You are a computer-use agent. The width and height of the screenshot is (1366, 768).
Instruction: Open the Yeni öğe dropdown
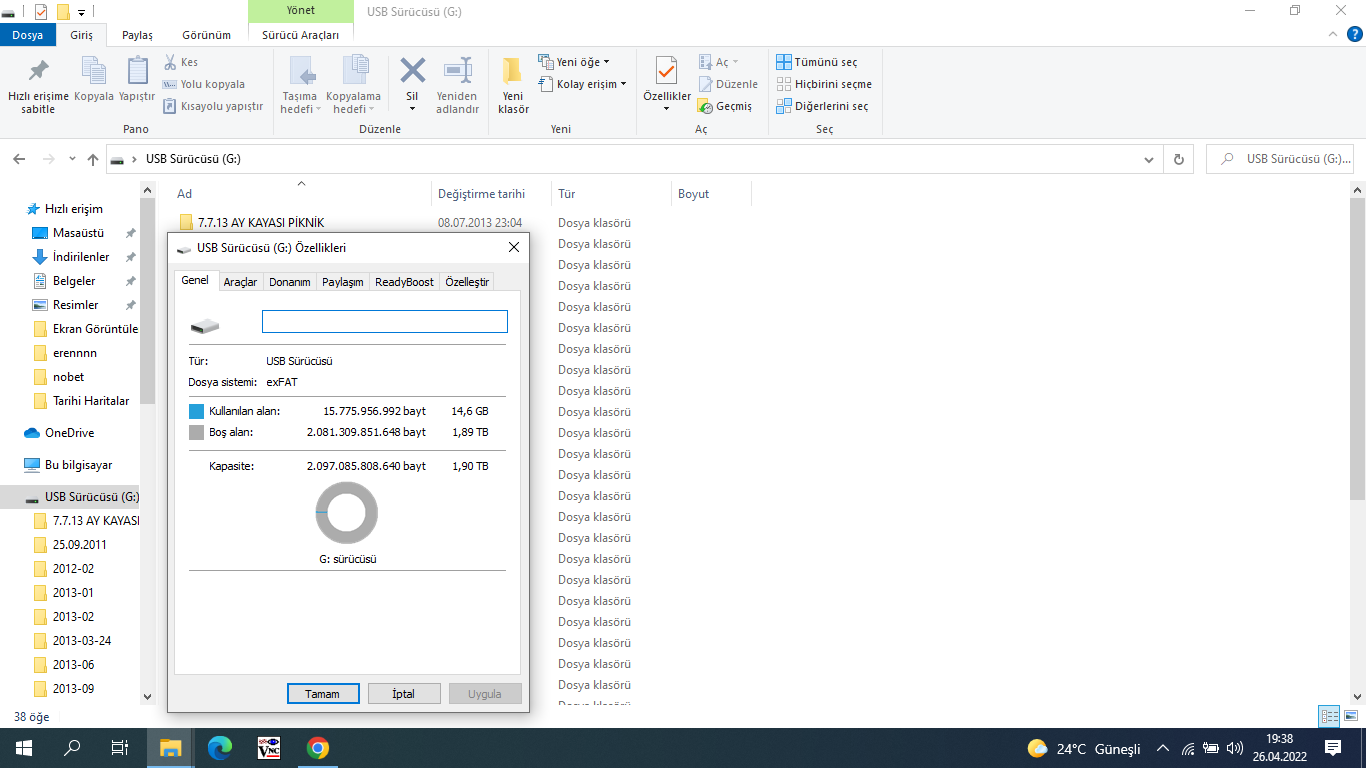(x=573, y=62)
